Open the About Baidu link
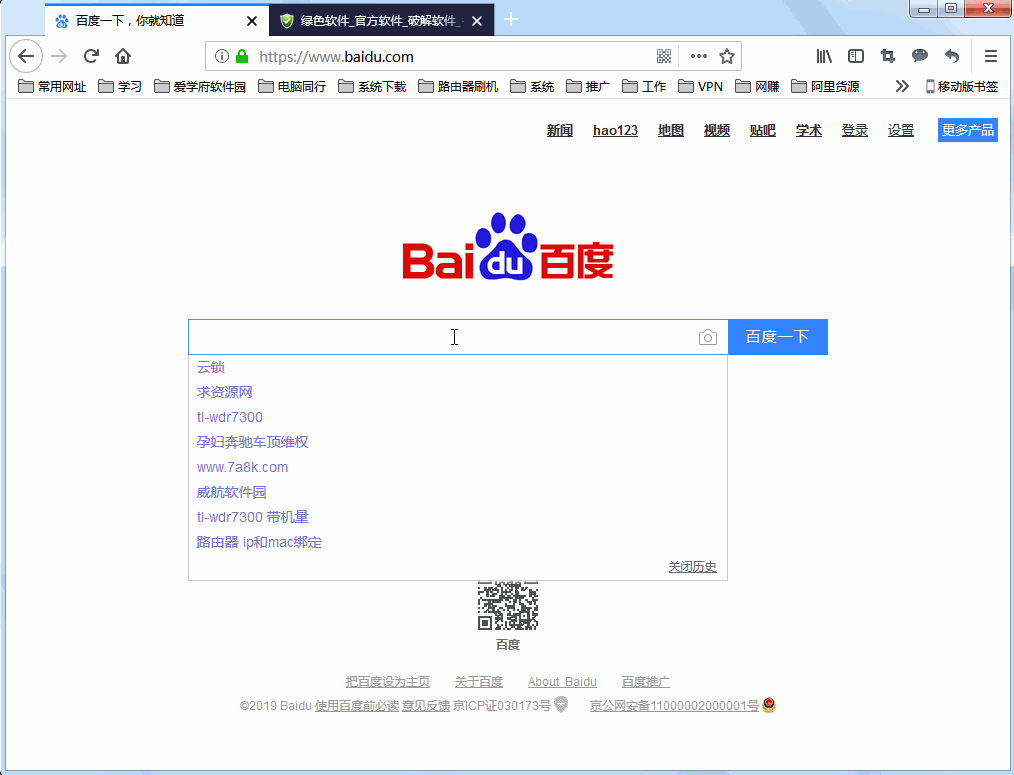 [562, 681]
